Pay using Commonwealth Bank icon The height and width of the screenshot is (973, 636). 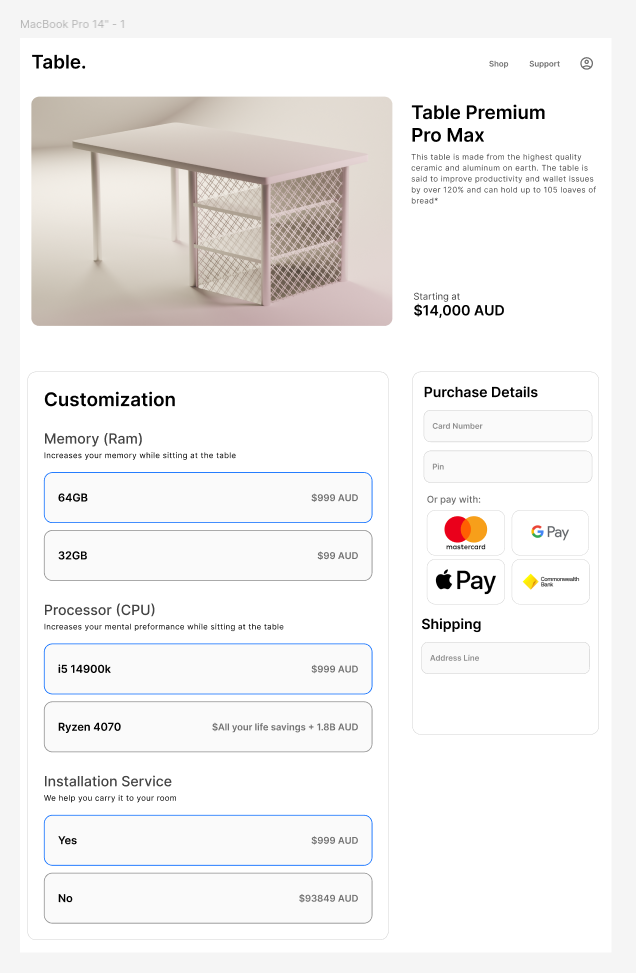click(x=550, y=581)
